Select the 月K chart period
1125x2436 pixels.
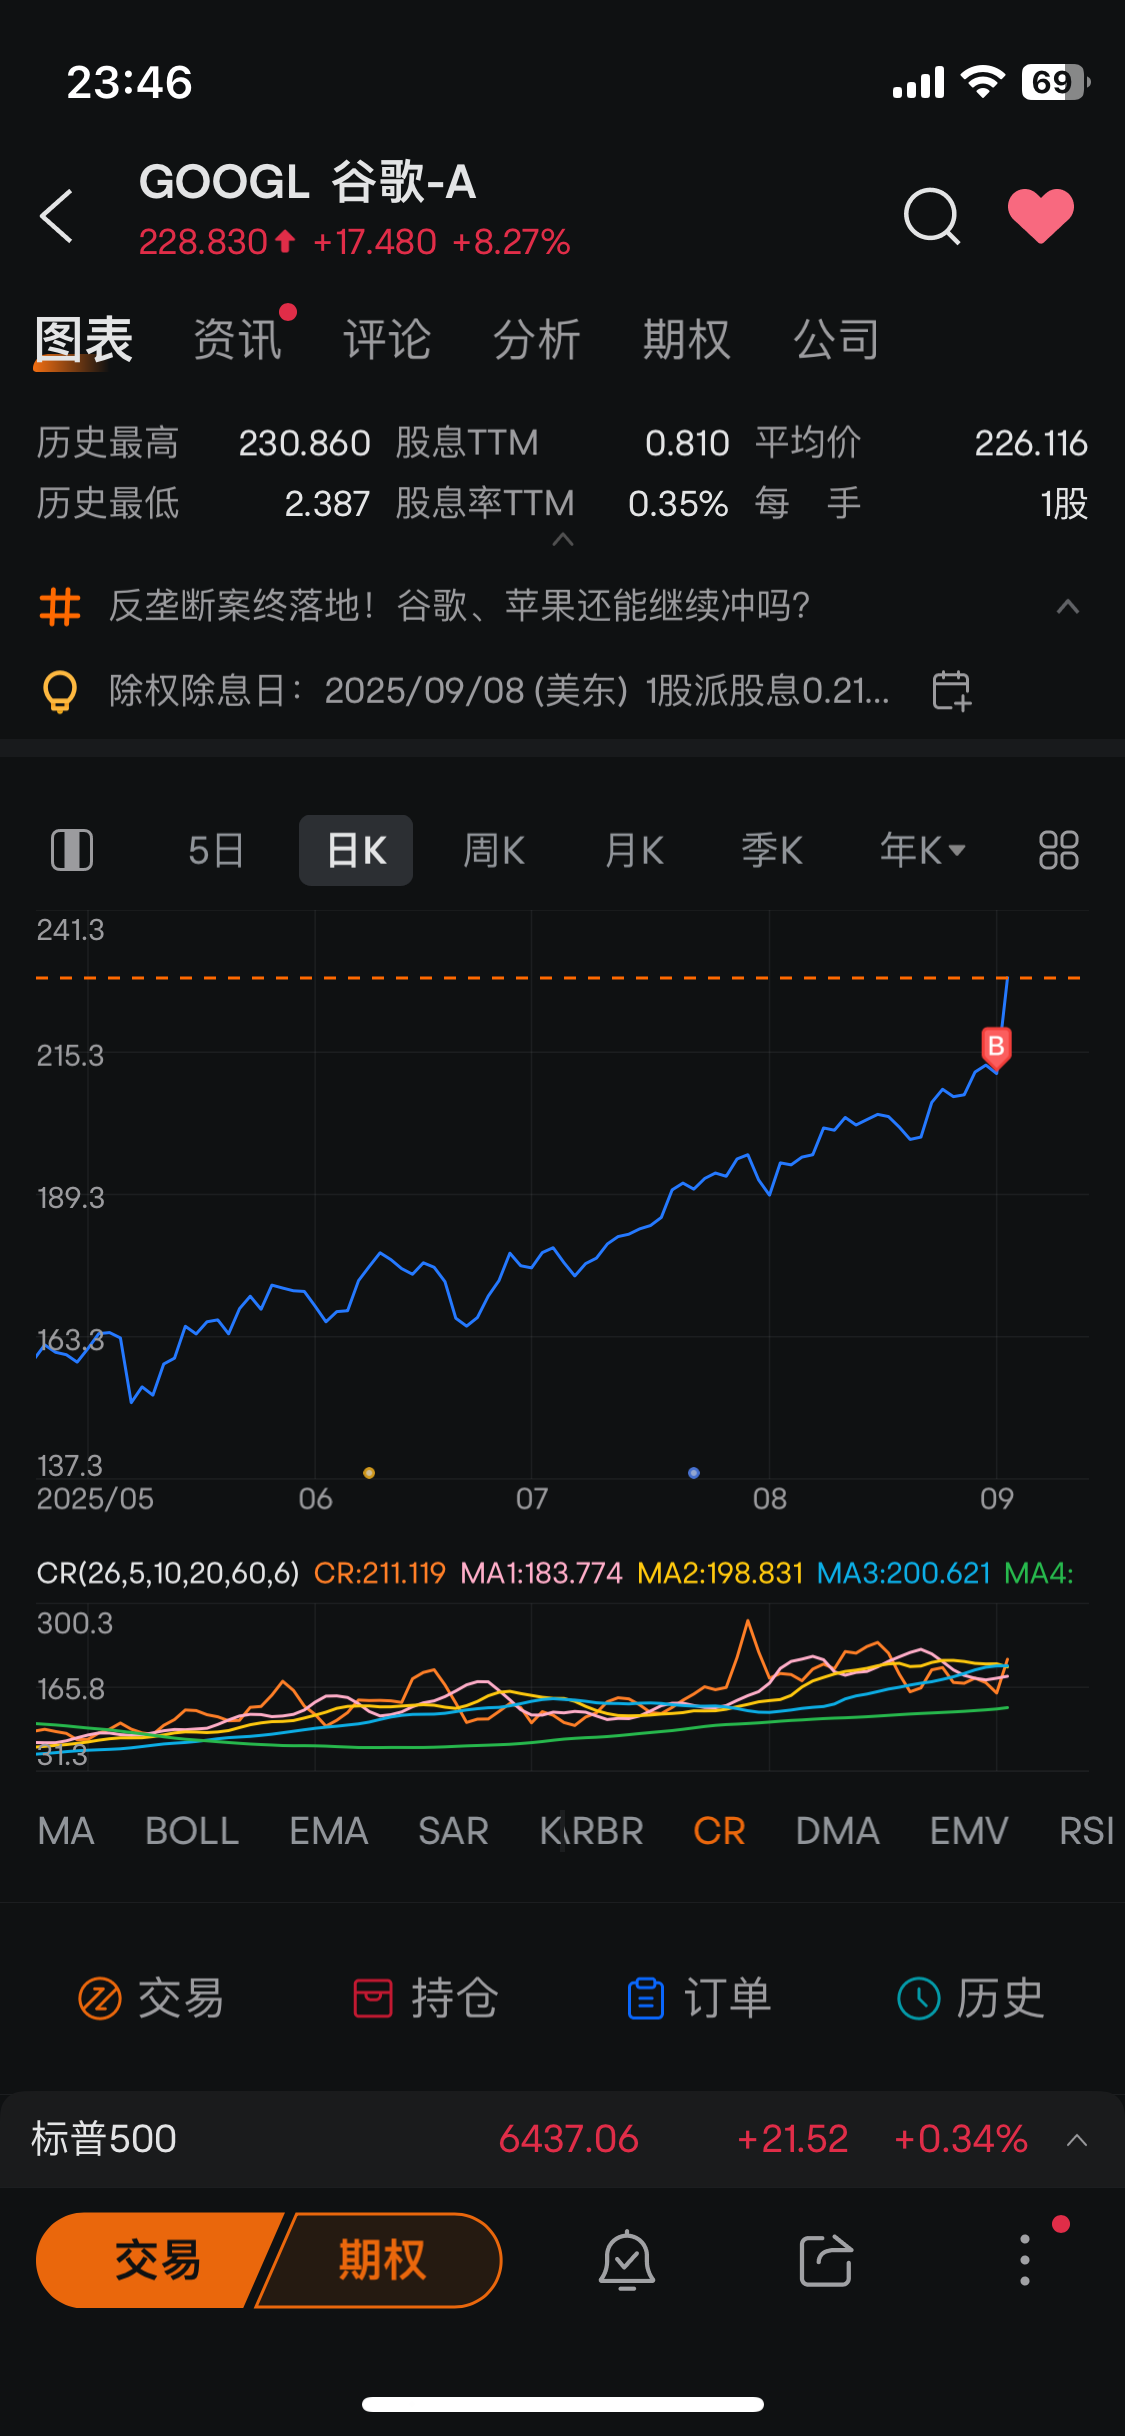[x=634, y=851]
